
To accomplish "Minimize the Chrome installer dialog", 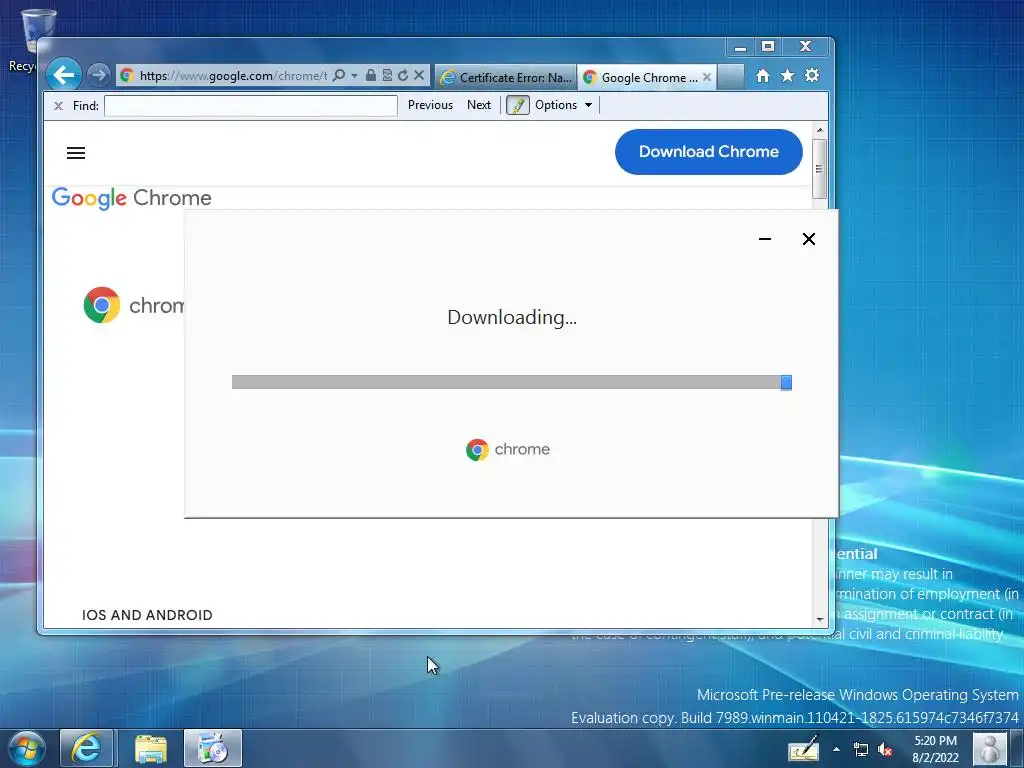I will [x=765, y=239].
